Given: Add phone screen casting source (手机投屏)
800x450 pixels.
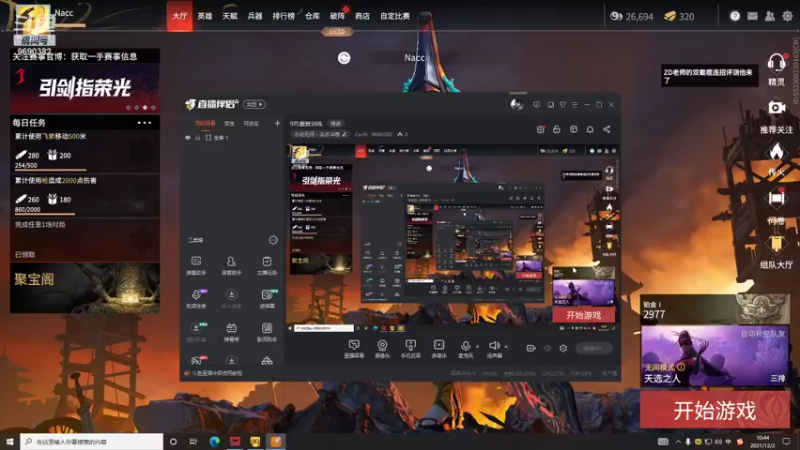Looking at the screenshot, I should click(410, 349).
